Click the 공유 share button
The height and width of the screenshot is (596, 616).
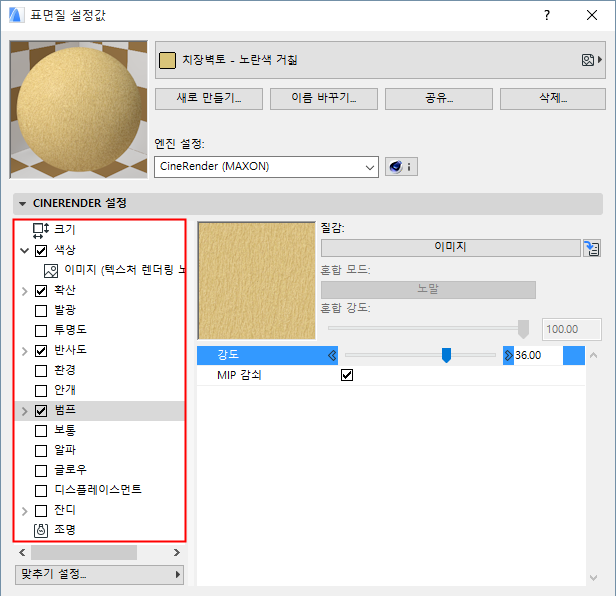439,99
